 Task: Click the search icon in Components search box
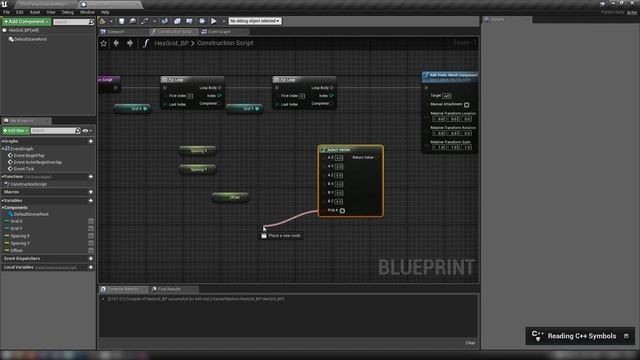91,22
